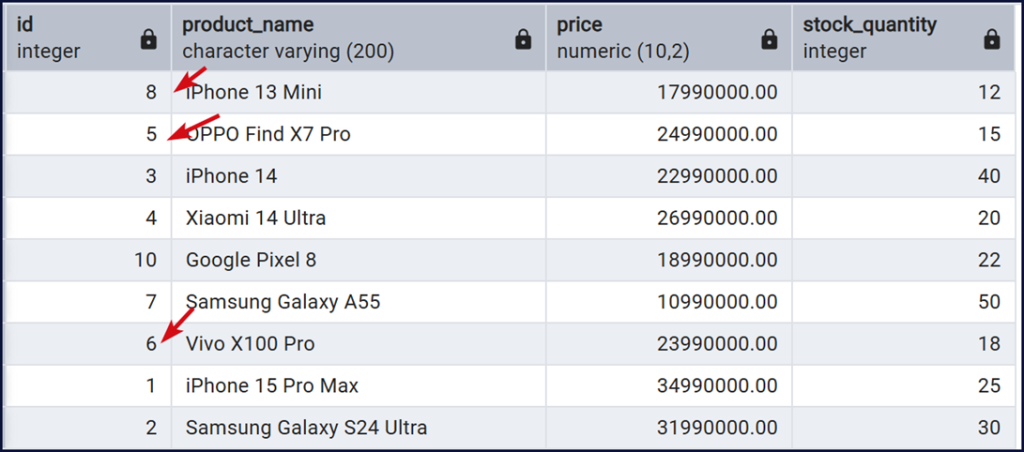Click price cell 34990000.00
1024x452 pixels.
tap(717, 386)
